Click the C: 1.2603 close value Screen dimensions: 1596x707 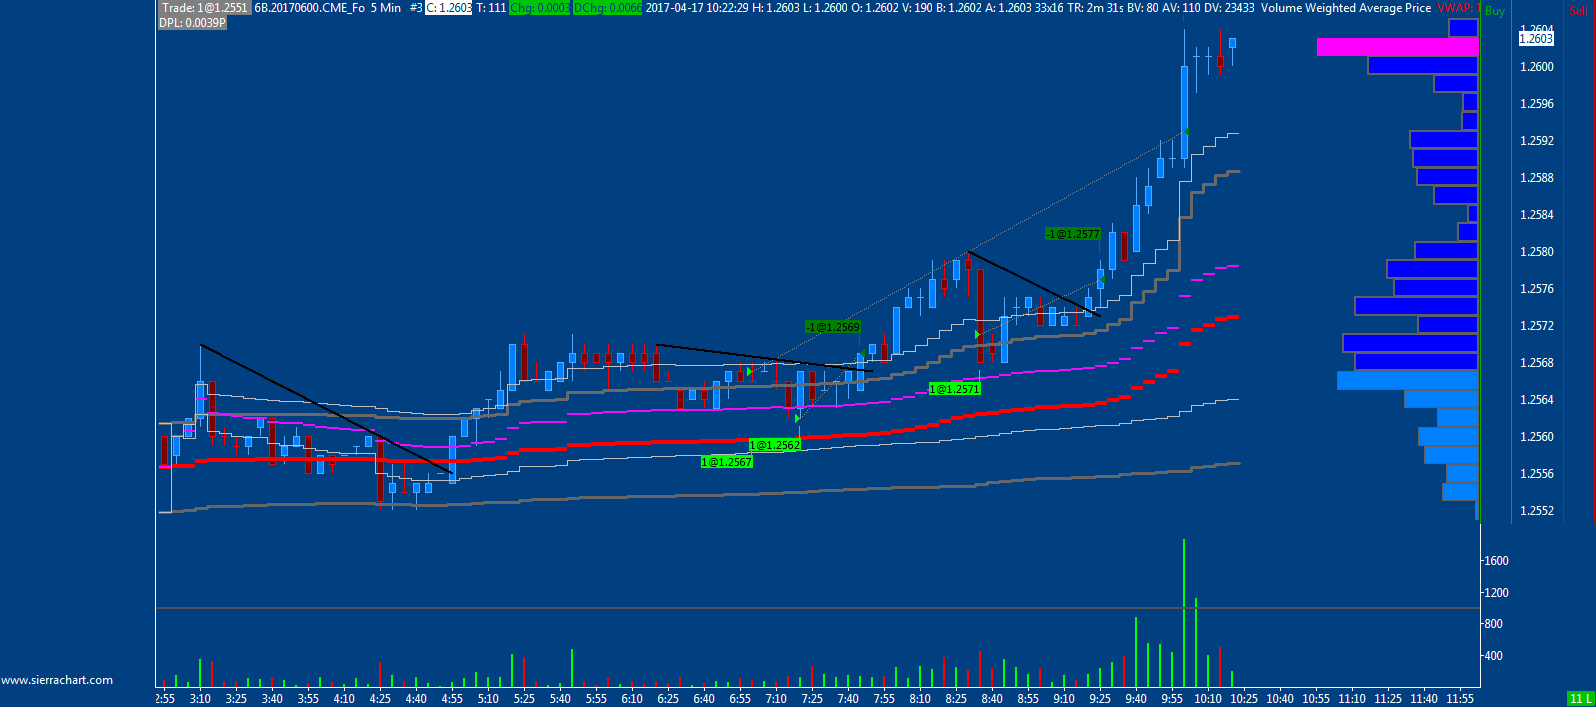click(x=449, y=8)
